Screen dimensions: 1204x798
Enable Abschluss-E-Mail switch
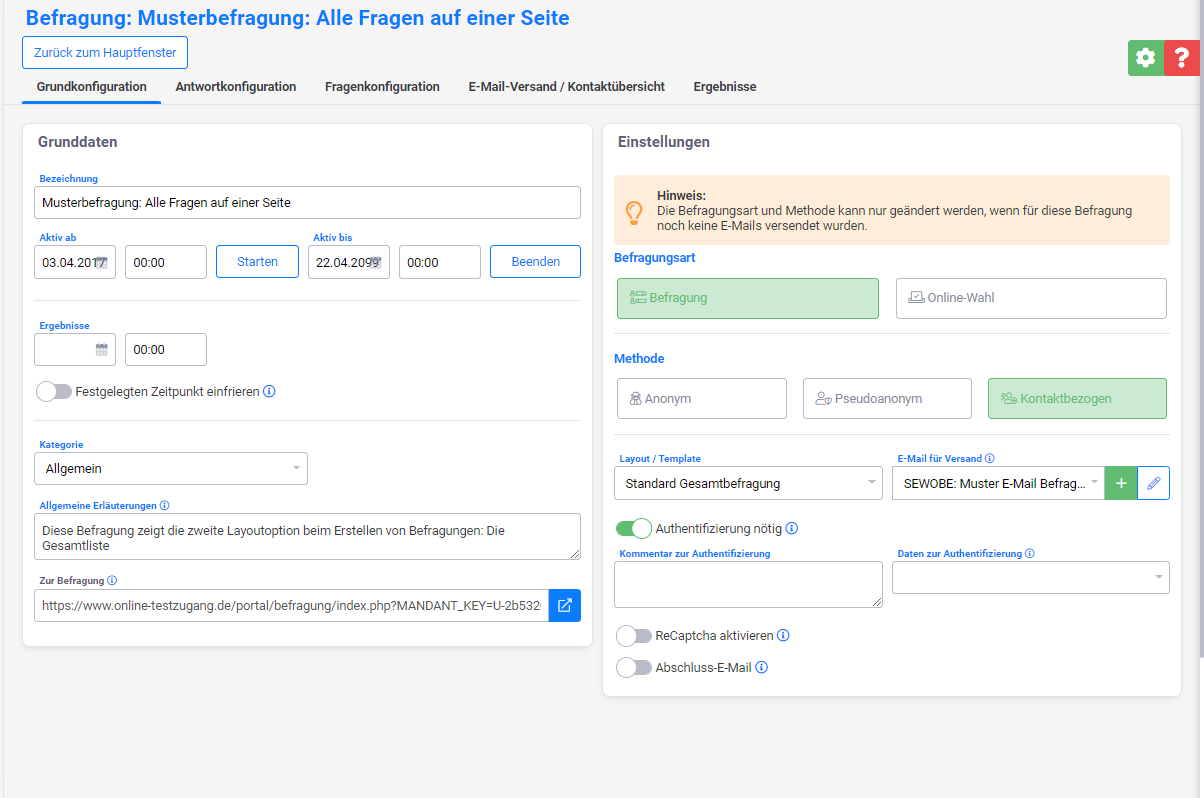coord(634,668)
